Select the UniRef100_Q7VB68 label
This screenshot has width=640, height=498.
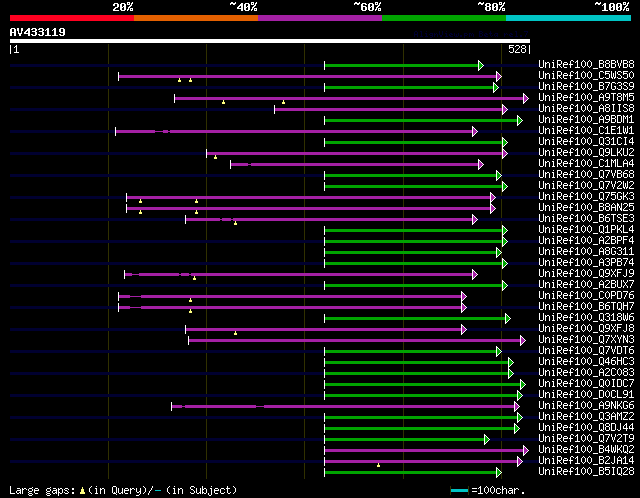pos(586,174)
